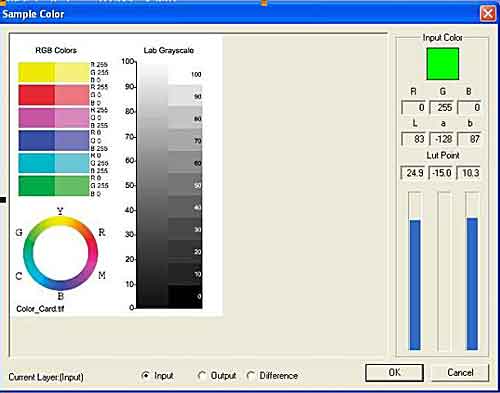Click the Cancel button

click(460, 372)
